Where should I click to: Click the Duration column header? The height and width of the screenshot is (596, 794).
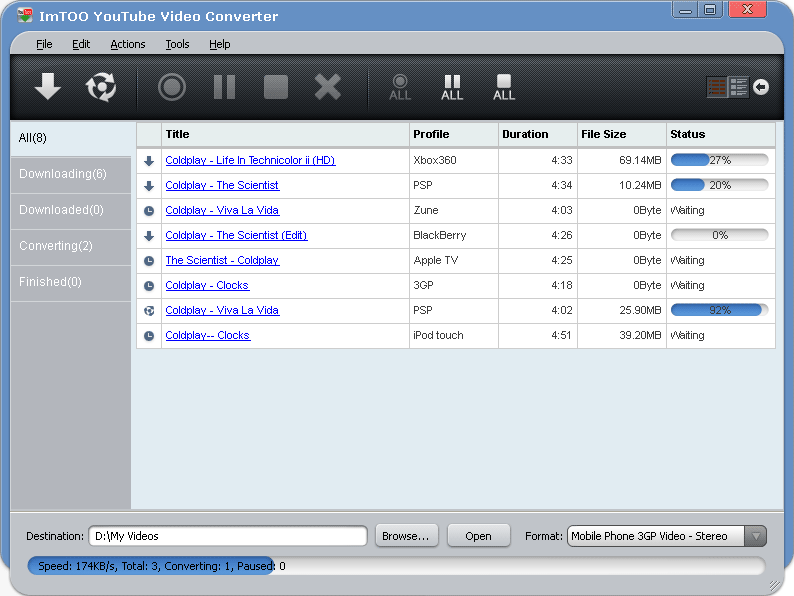coord(538,135)
